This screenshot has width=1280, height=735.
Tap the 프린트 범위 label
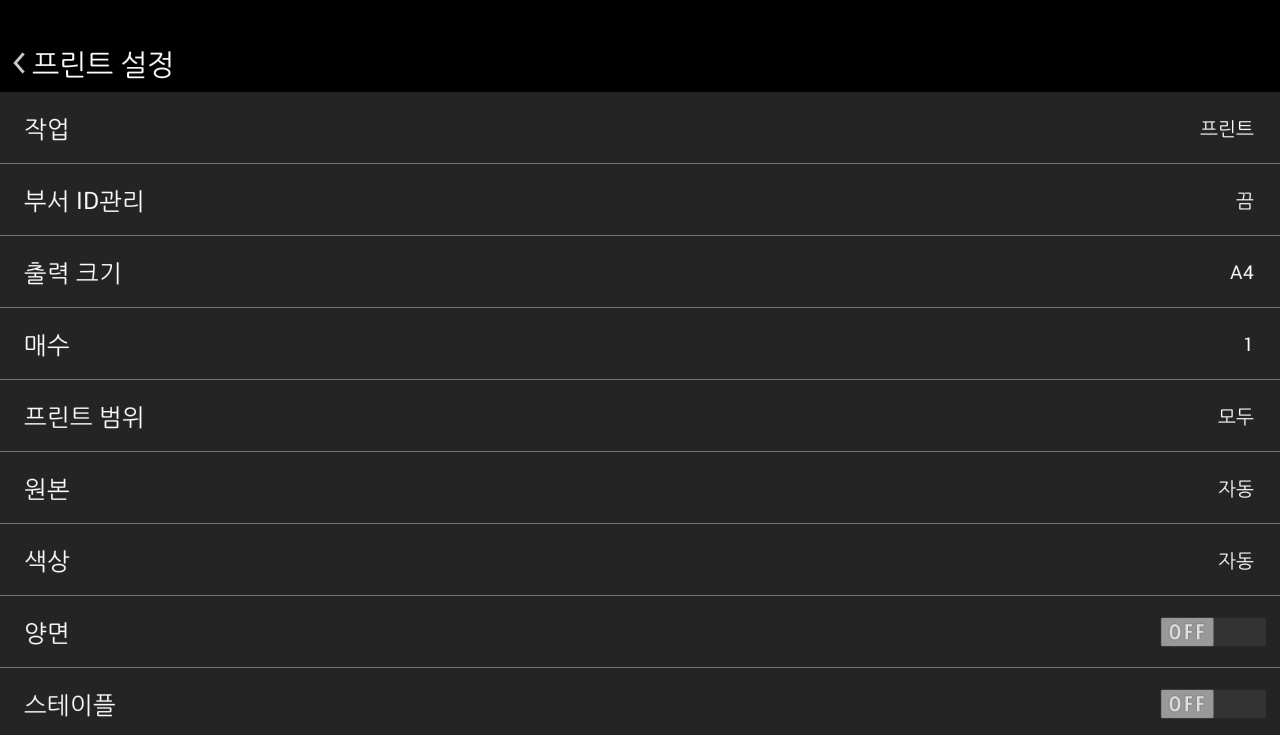point(84,416)
